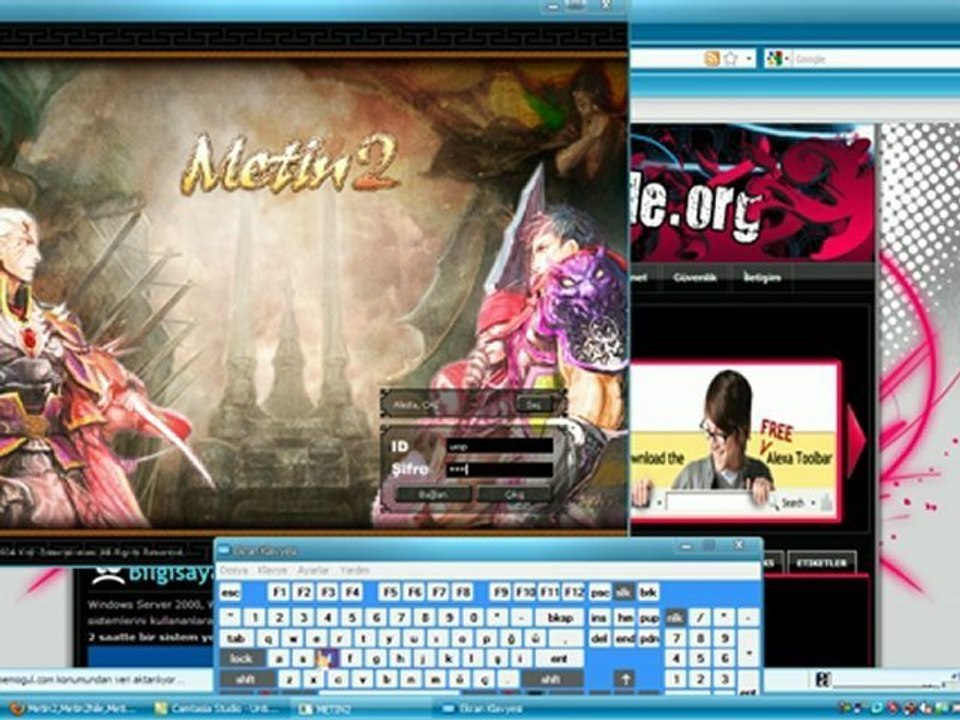Click the q key on on-screen keyboard
The width and height of the screenshot is (960, 720).
(269, 639)
